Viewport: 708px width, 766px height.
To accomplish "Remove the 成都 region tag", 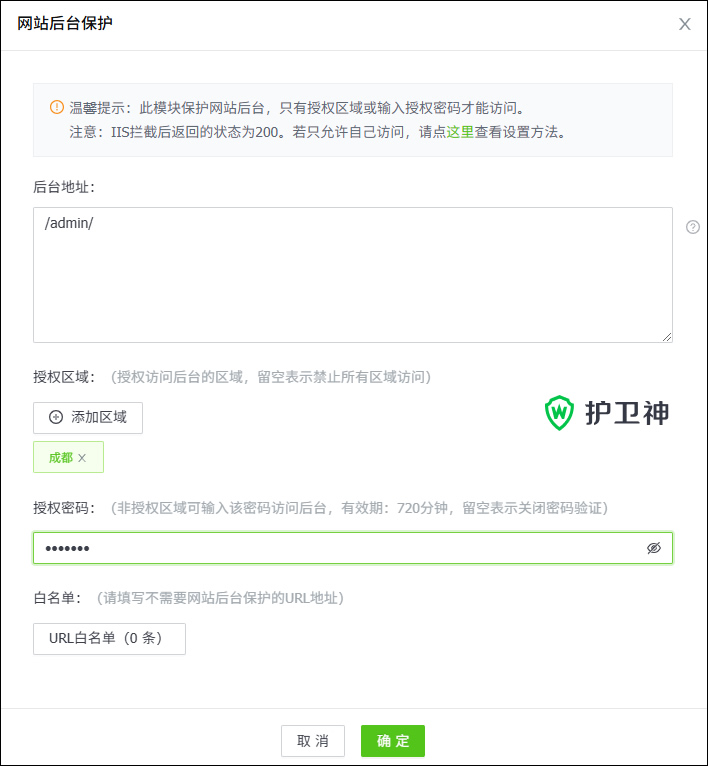I will (x=82, y=458).
